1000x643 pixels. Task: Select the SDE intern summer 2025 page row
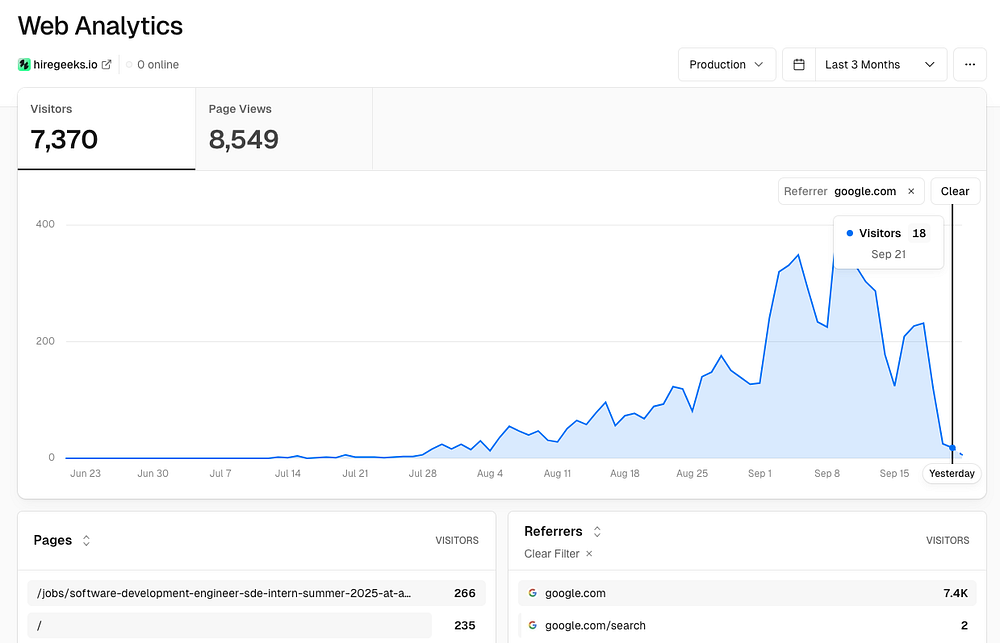(x=256, y=593)
